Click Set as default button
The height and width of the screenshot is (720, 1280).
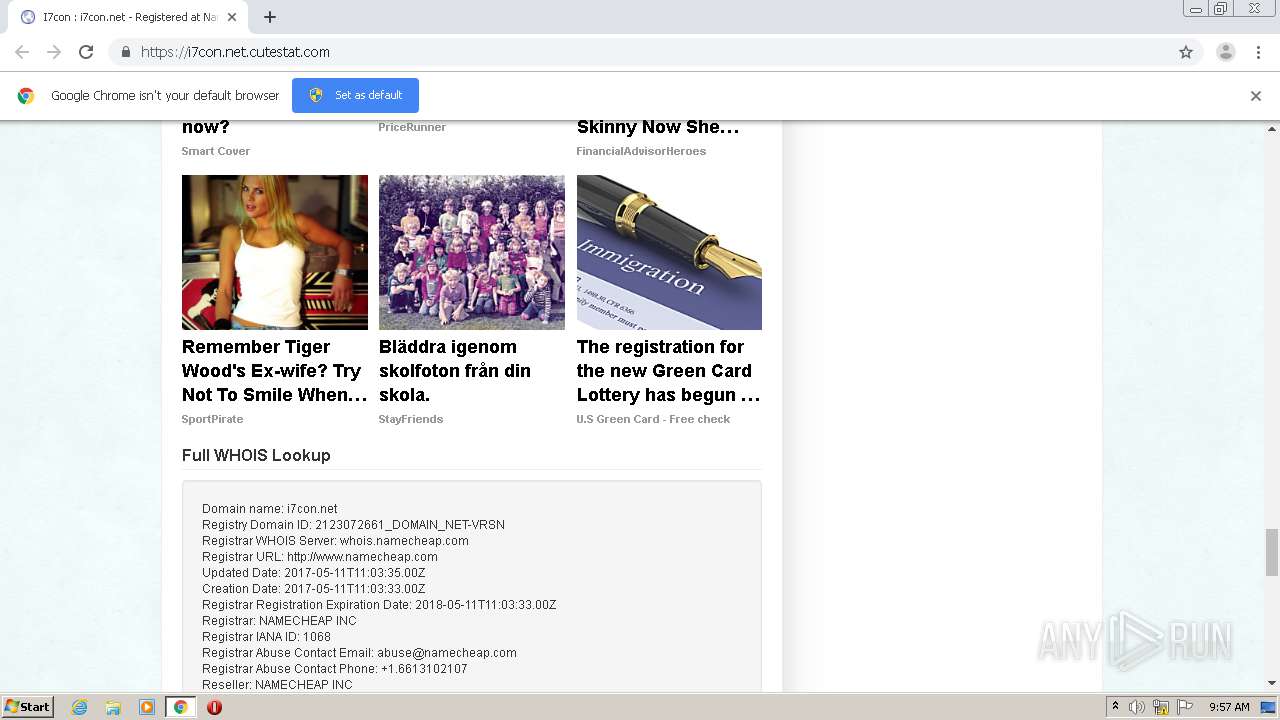(x=355, y=95)
